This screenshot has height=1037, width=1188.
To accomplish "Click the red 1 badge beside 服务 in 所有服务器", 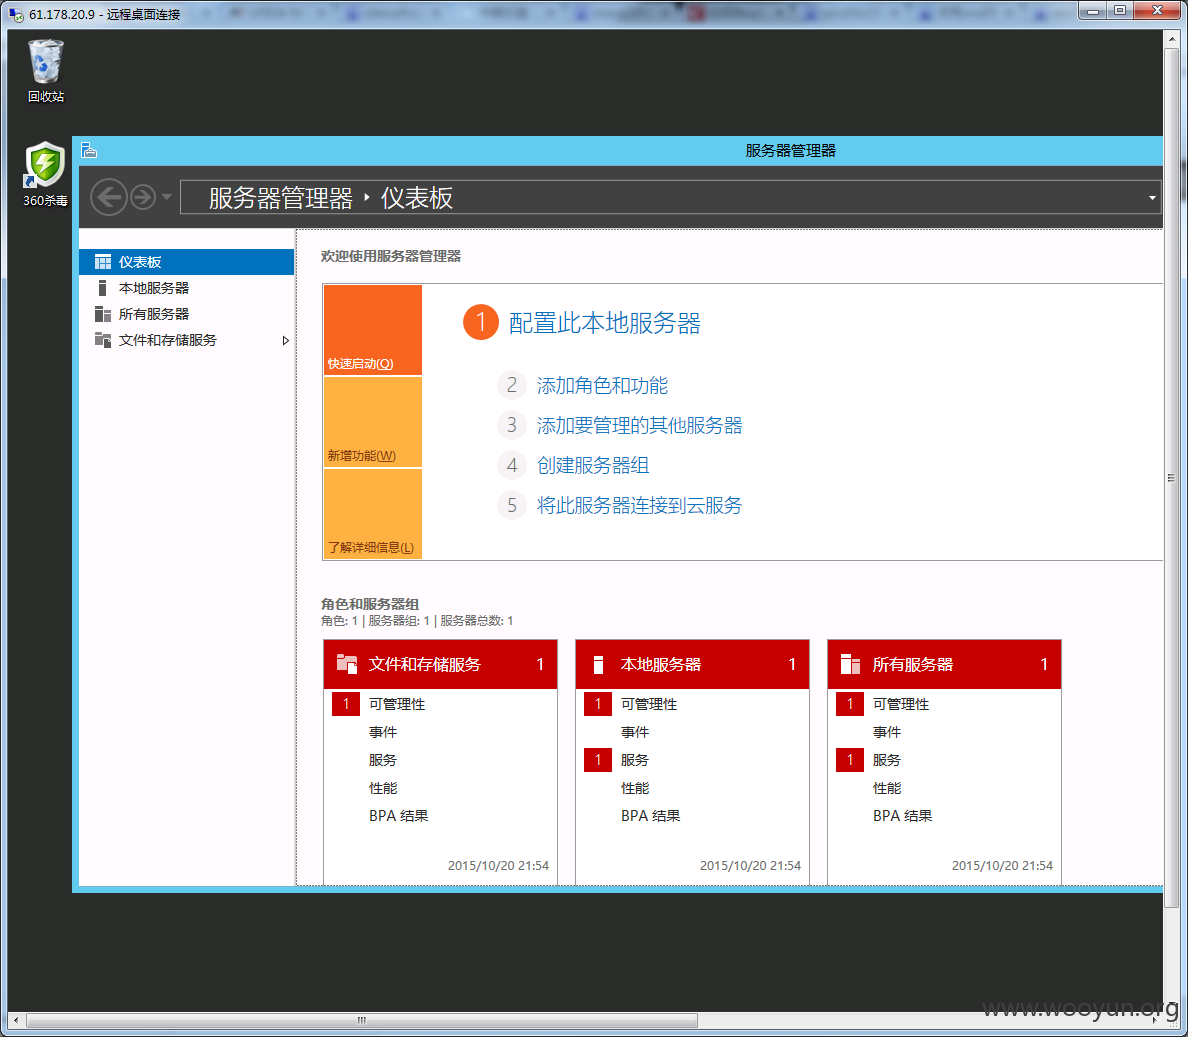I will [850, 760].
